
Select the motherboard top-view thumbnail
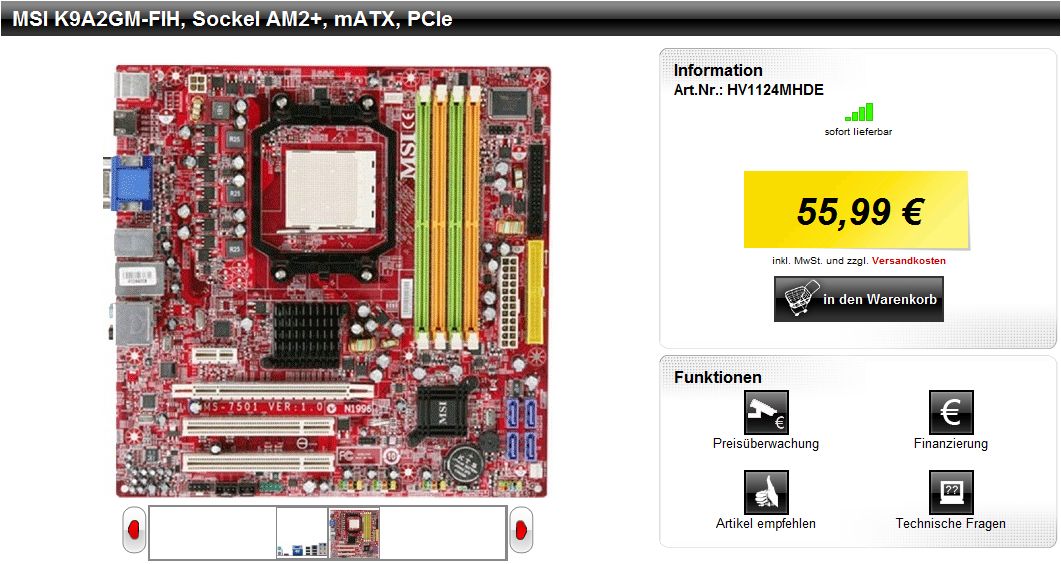(x=355, y=534)
